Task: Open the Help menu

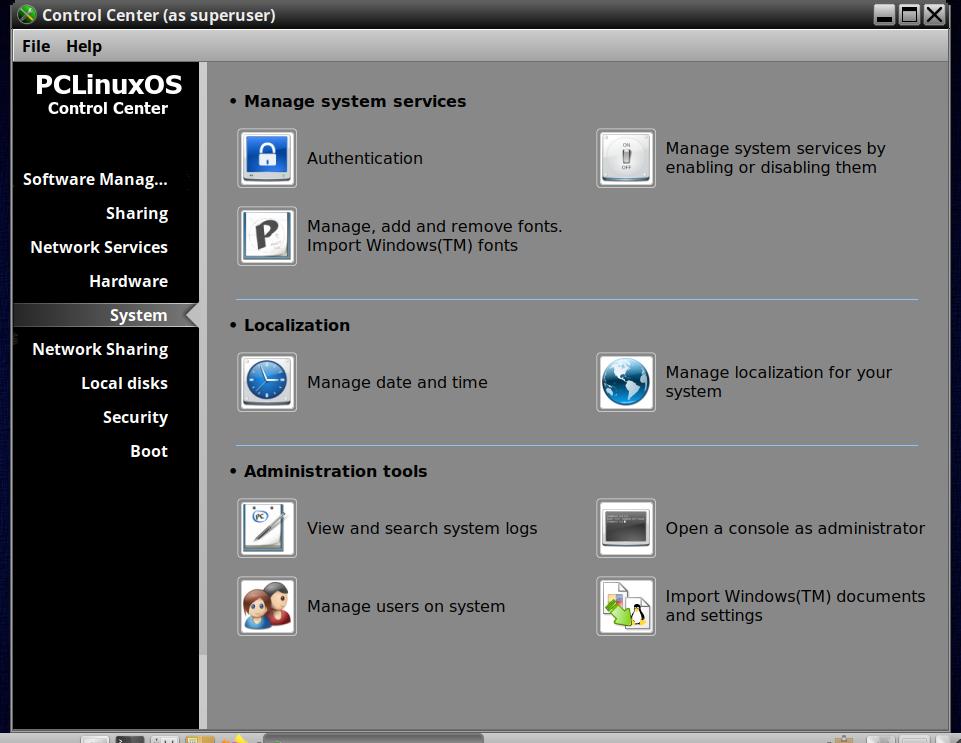Action: click(x=84, y=47)
